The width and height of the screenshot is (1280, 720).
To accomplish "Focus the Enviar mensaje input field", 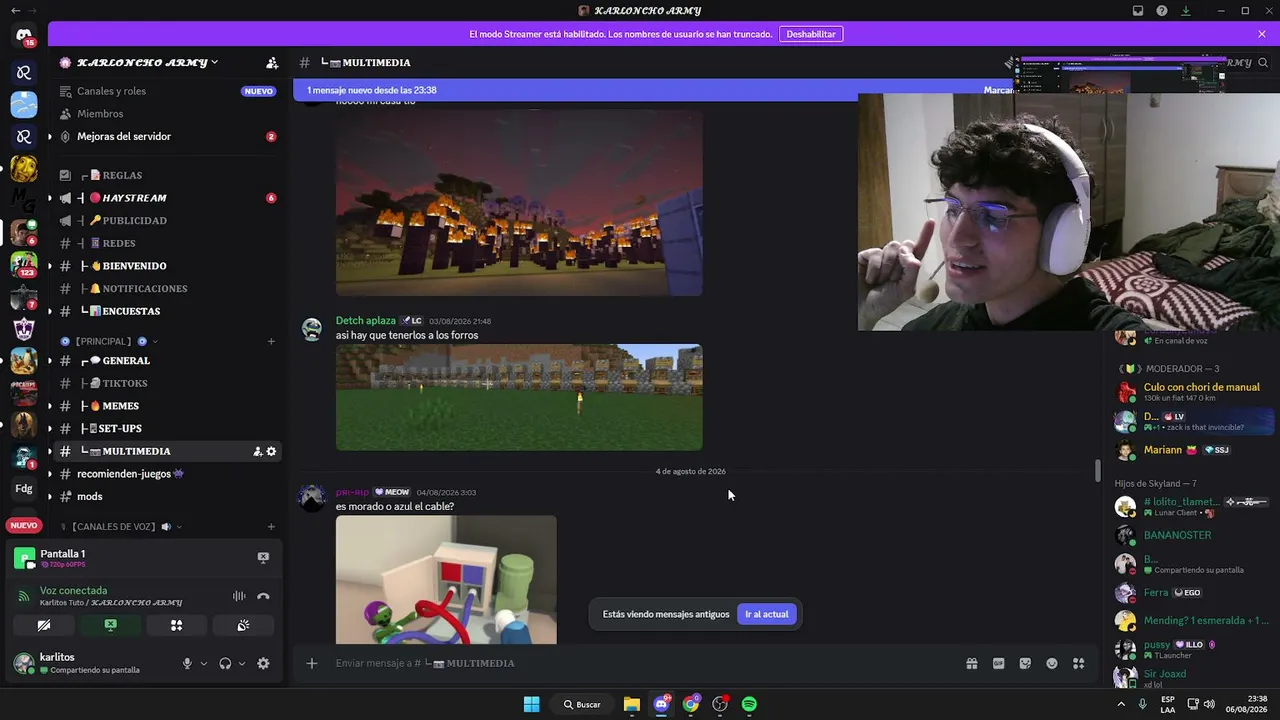I will pyautogui.click(x=640, y=663).
